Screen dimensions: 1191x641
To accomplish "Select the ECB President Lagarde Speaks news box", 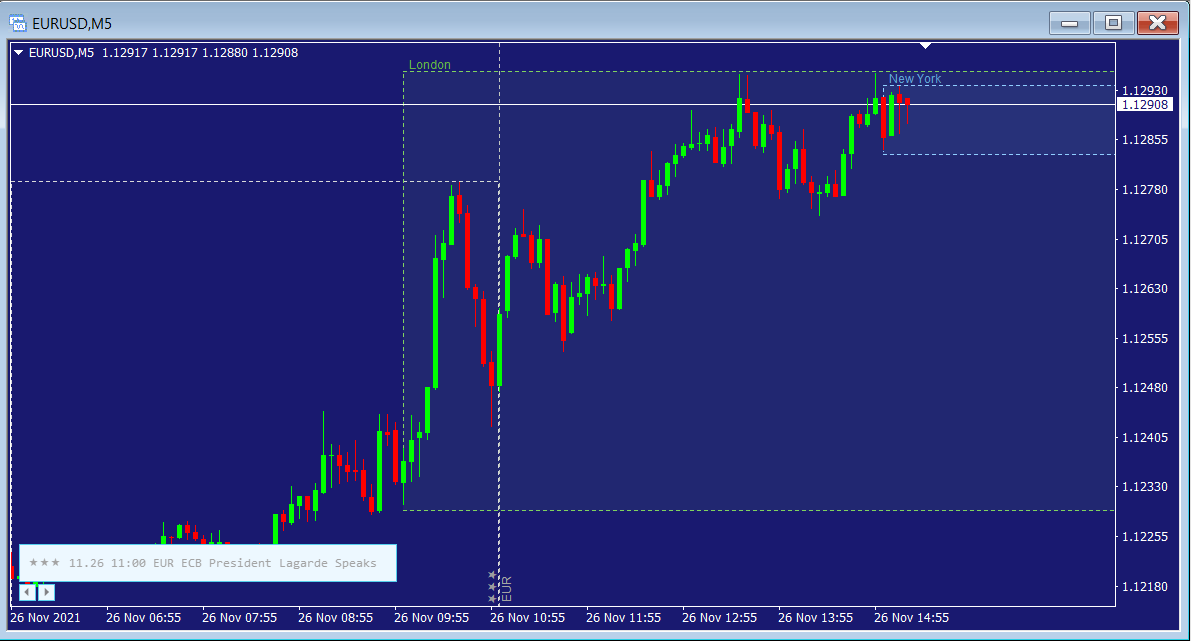I will click(208, 563).
